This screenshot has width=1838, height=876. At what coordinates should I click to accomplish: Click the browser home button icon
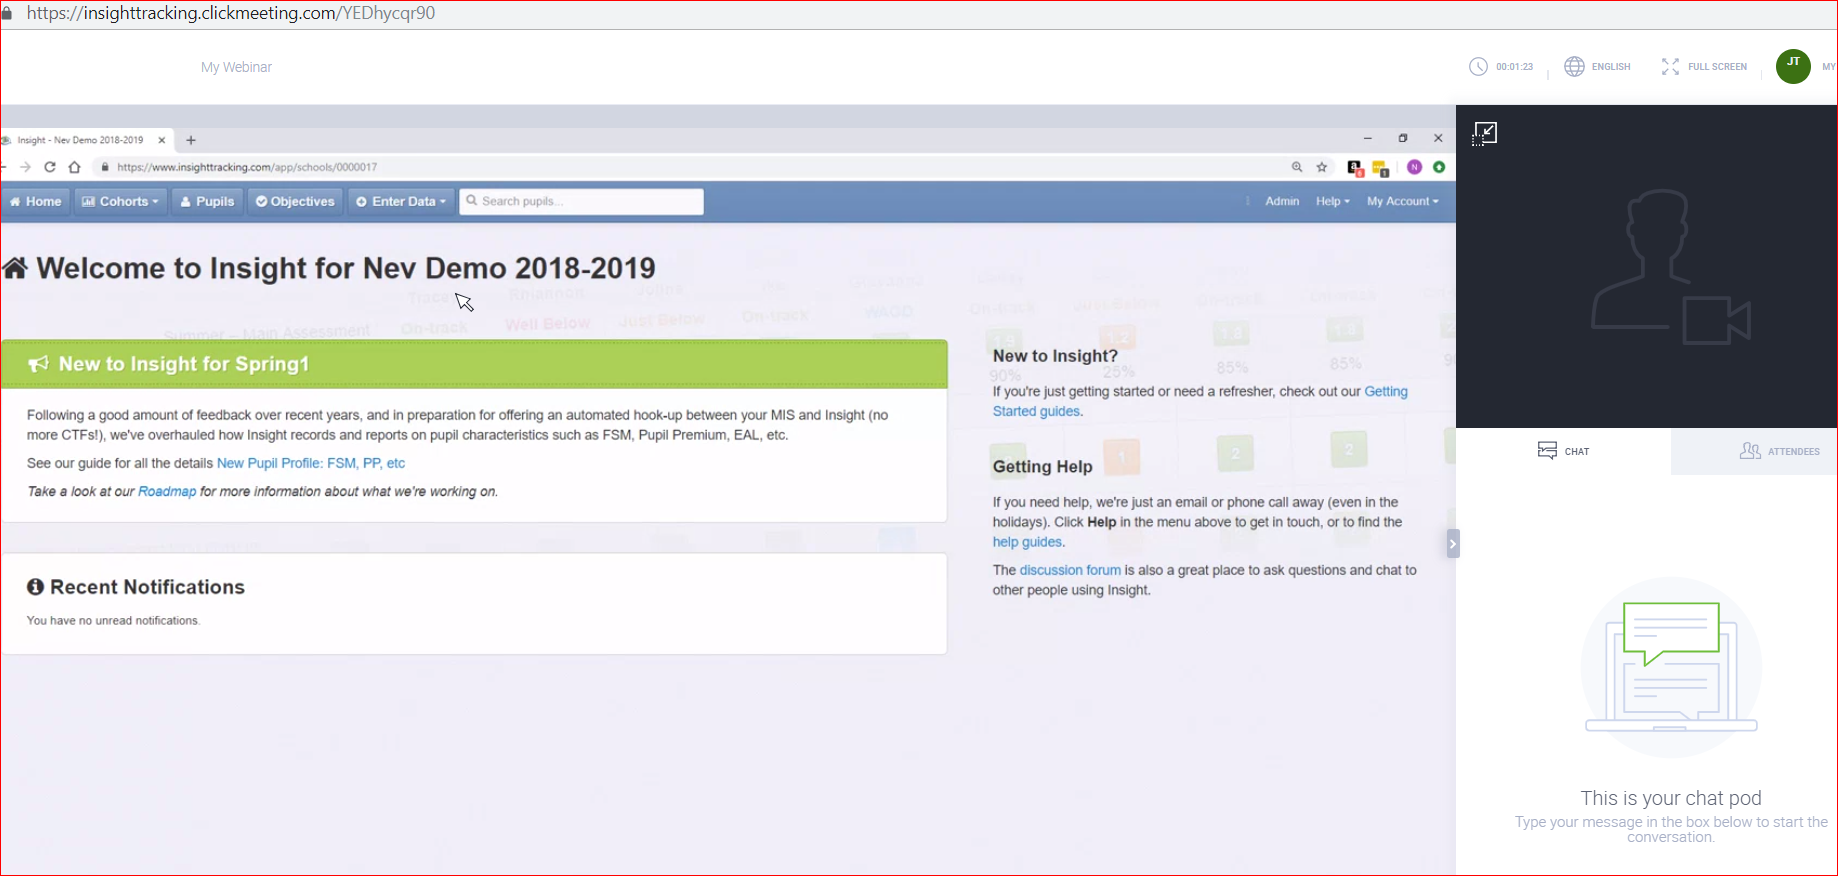(75, 167)
